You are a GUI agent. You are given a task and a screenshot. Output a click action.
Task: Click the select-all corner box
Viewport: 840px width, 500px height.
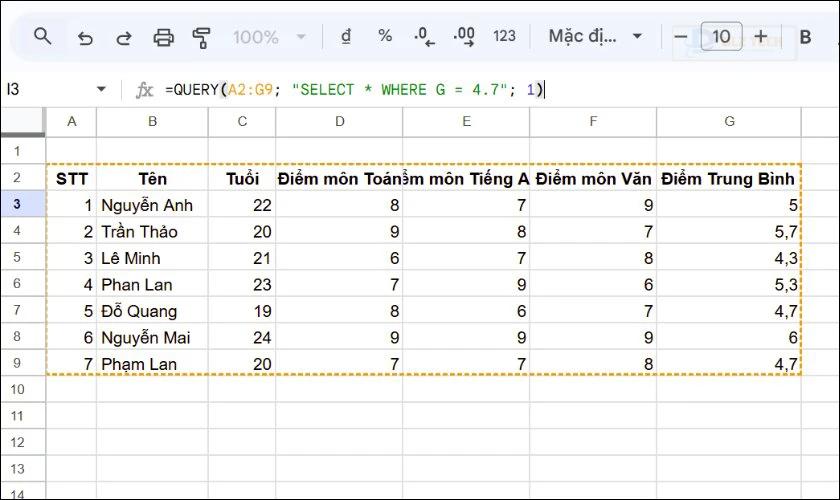(x=23, y=121)
